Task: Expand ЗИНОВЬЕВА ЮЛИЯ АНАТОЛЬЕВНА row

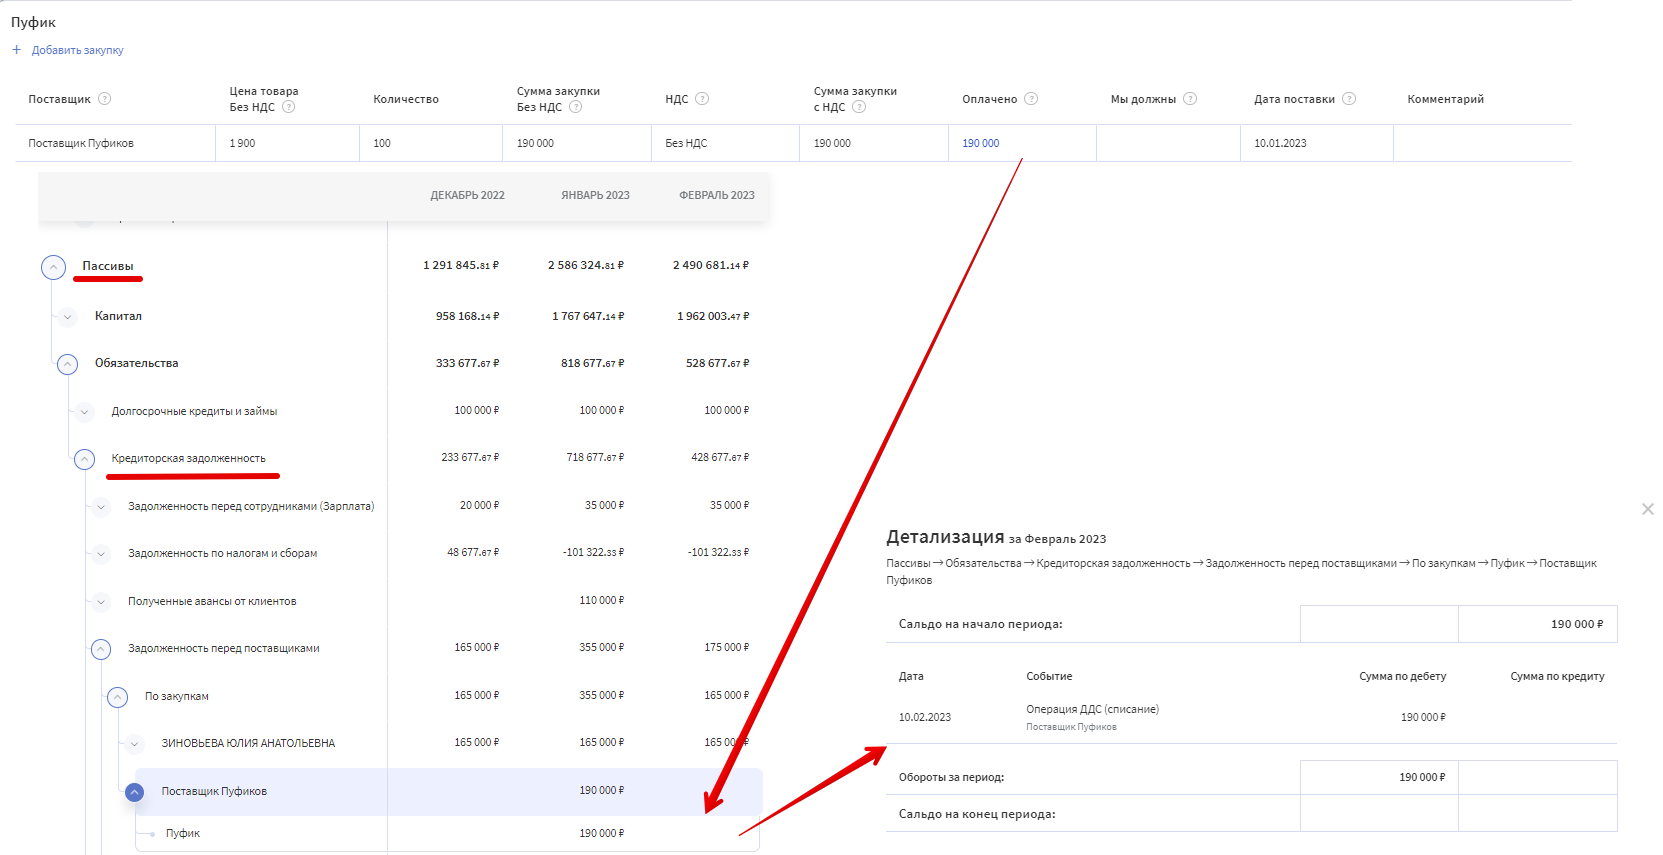Action: pyautogui.click(x=134, y=744)
